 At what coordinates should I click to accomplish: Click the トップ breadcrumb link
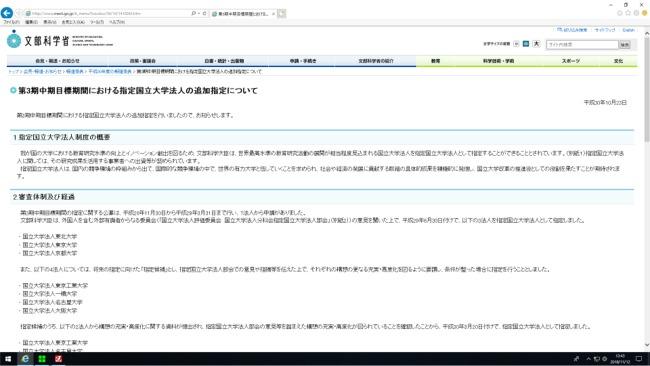14,71
